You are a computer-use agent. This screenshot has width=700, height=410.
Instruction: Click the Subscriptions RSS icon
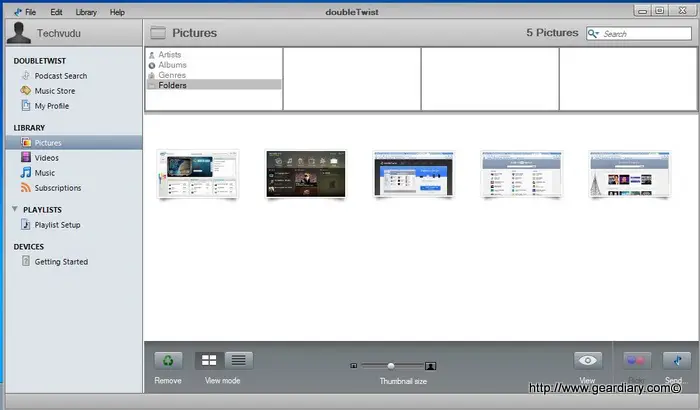point(26,188)
